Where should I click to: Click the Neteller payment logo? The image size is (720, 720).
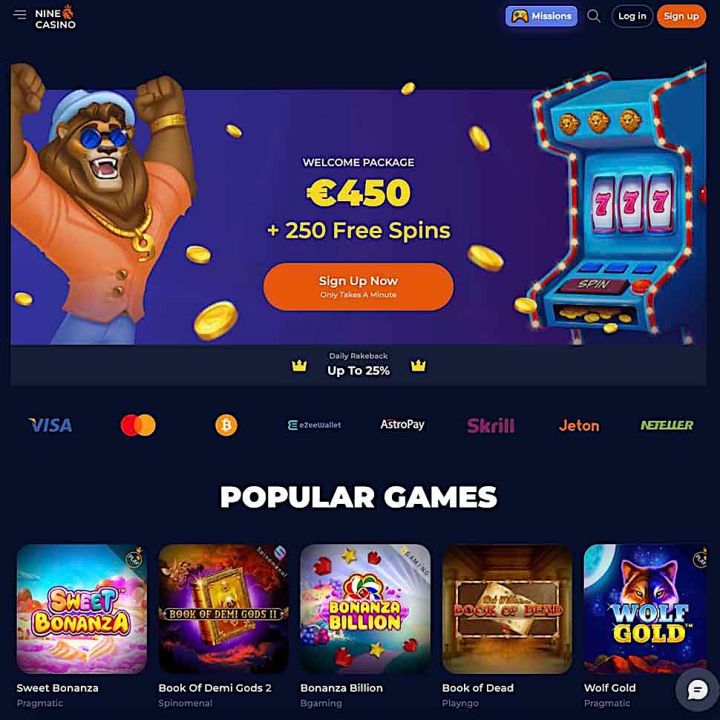(x=667, y=425)
